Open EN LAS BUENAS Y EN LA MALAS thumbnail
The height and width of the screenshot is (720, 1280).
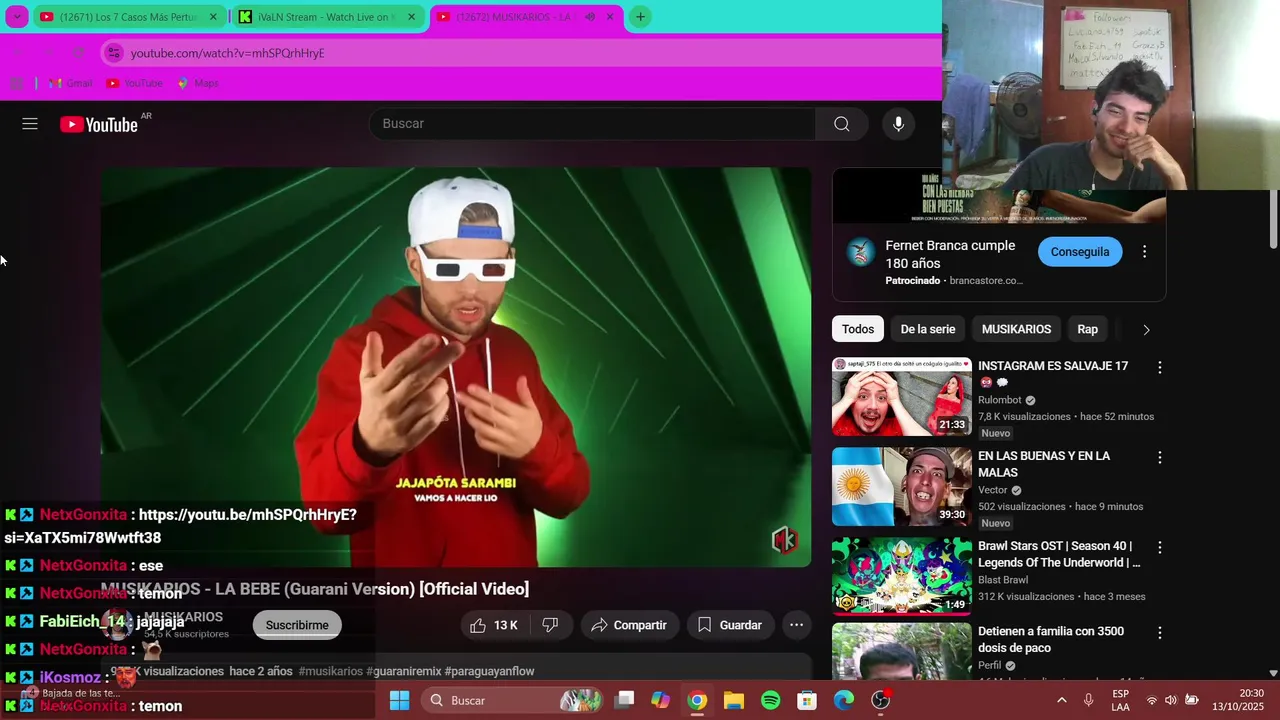tap(902, 487)
